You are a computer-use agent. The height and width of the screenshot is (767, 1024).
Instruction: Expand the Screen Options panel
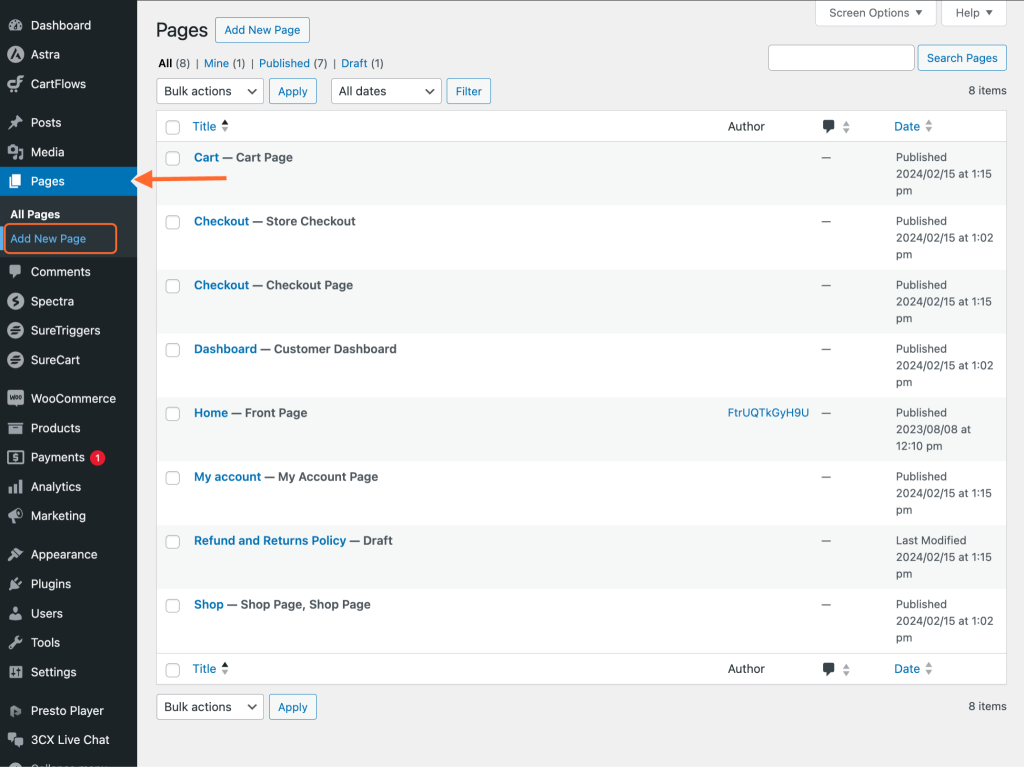(876, 13)
